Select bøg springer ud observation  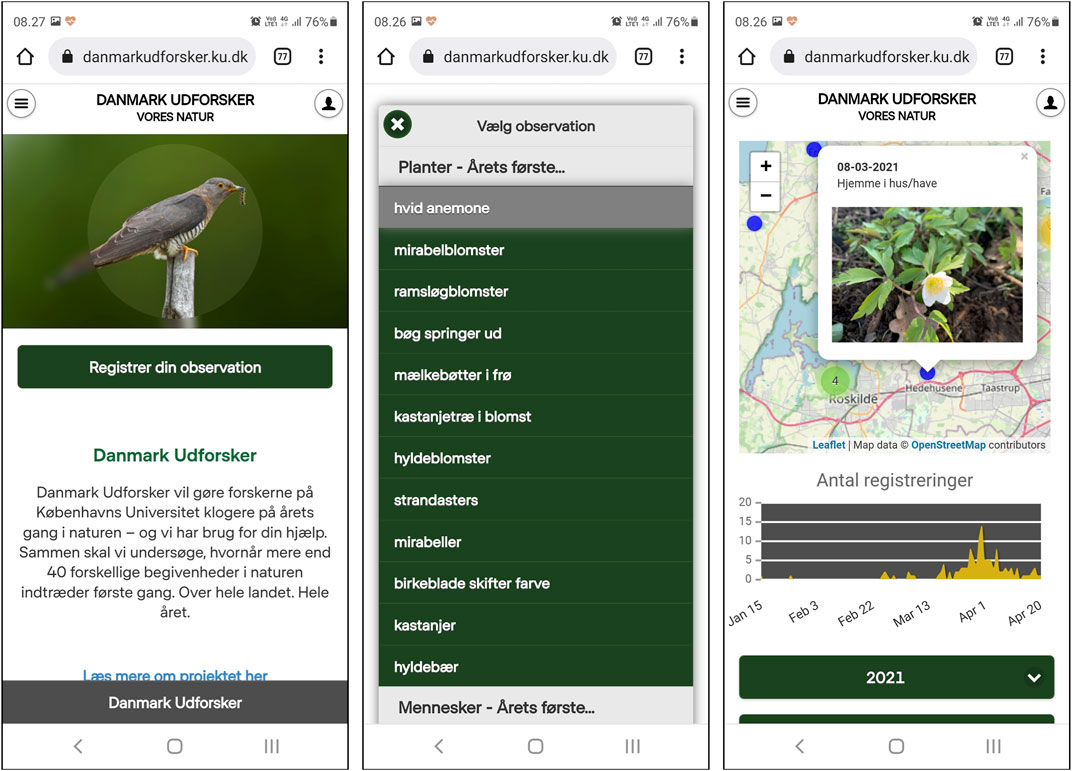536,333
